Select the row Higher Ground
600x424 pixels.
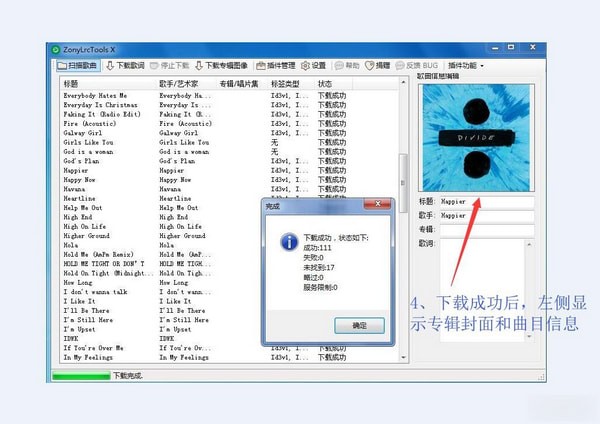(x=161, y=236)
